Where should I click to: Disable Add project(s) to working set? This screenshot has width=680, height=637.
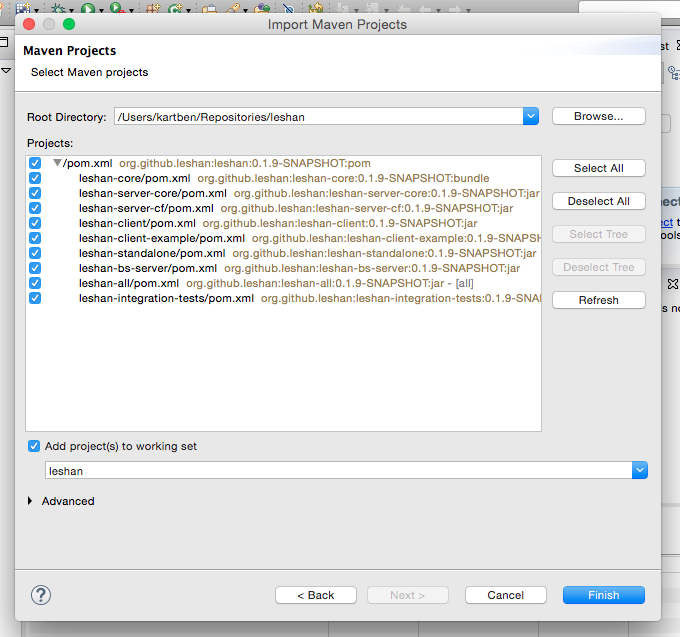click(34, 446)
